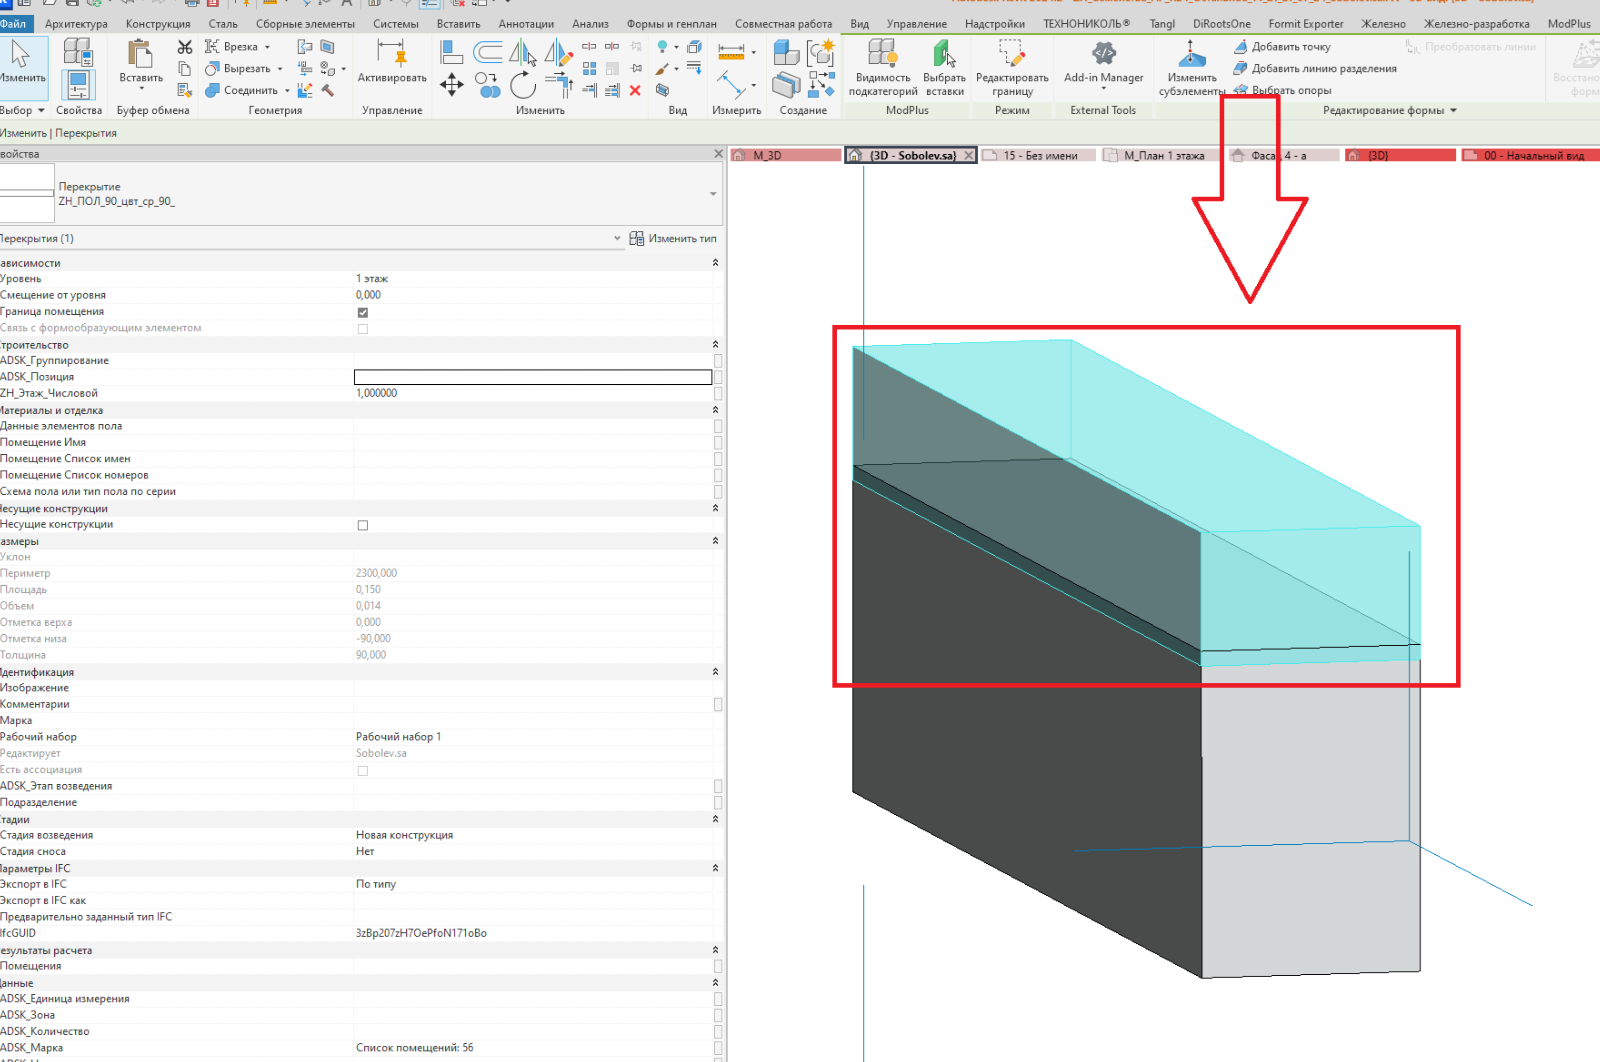Select the Align tool in Изменить panel
The height and width of the screenshot is (1062, 1600).
(x=452, y=52)
